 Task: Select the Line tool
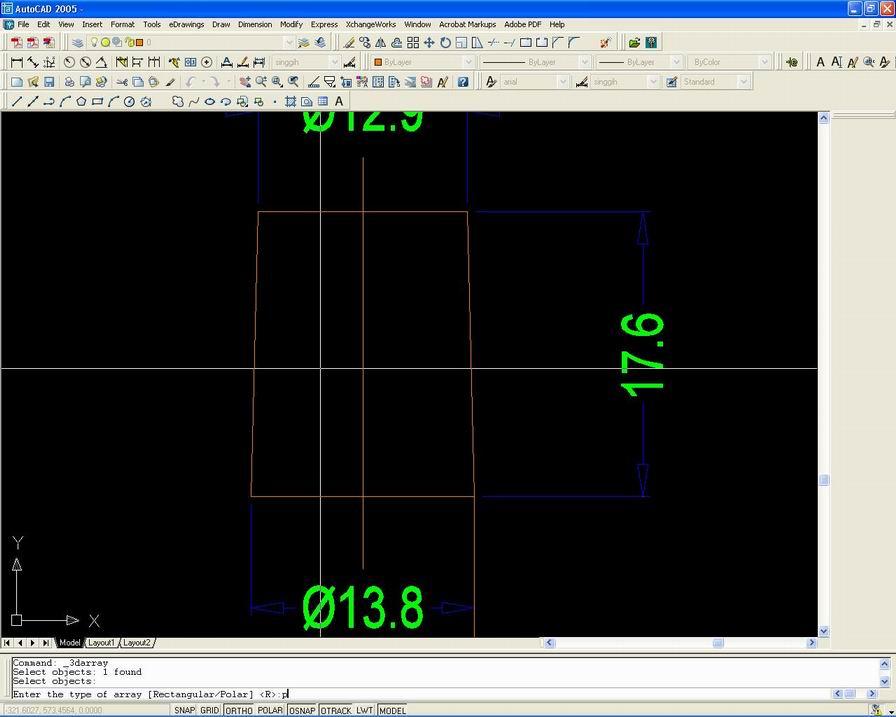click(x=17, y=101)
